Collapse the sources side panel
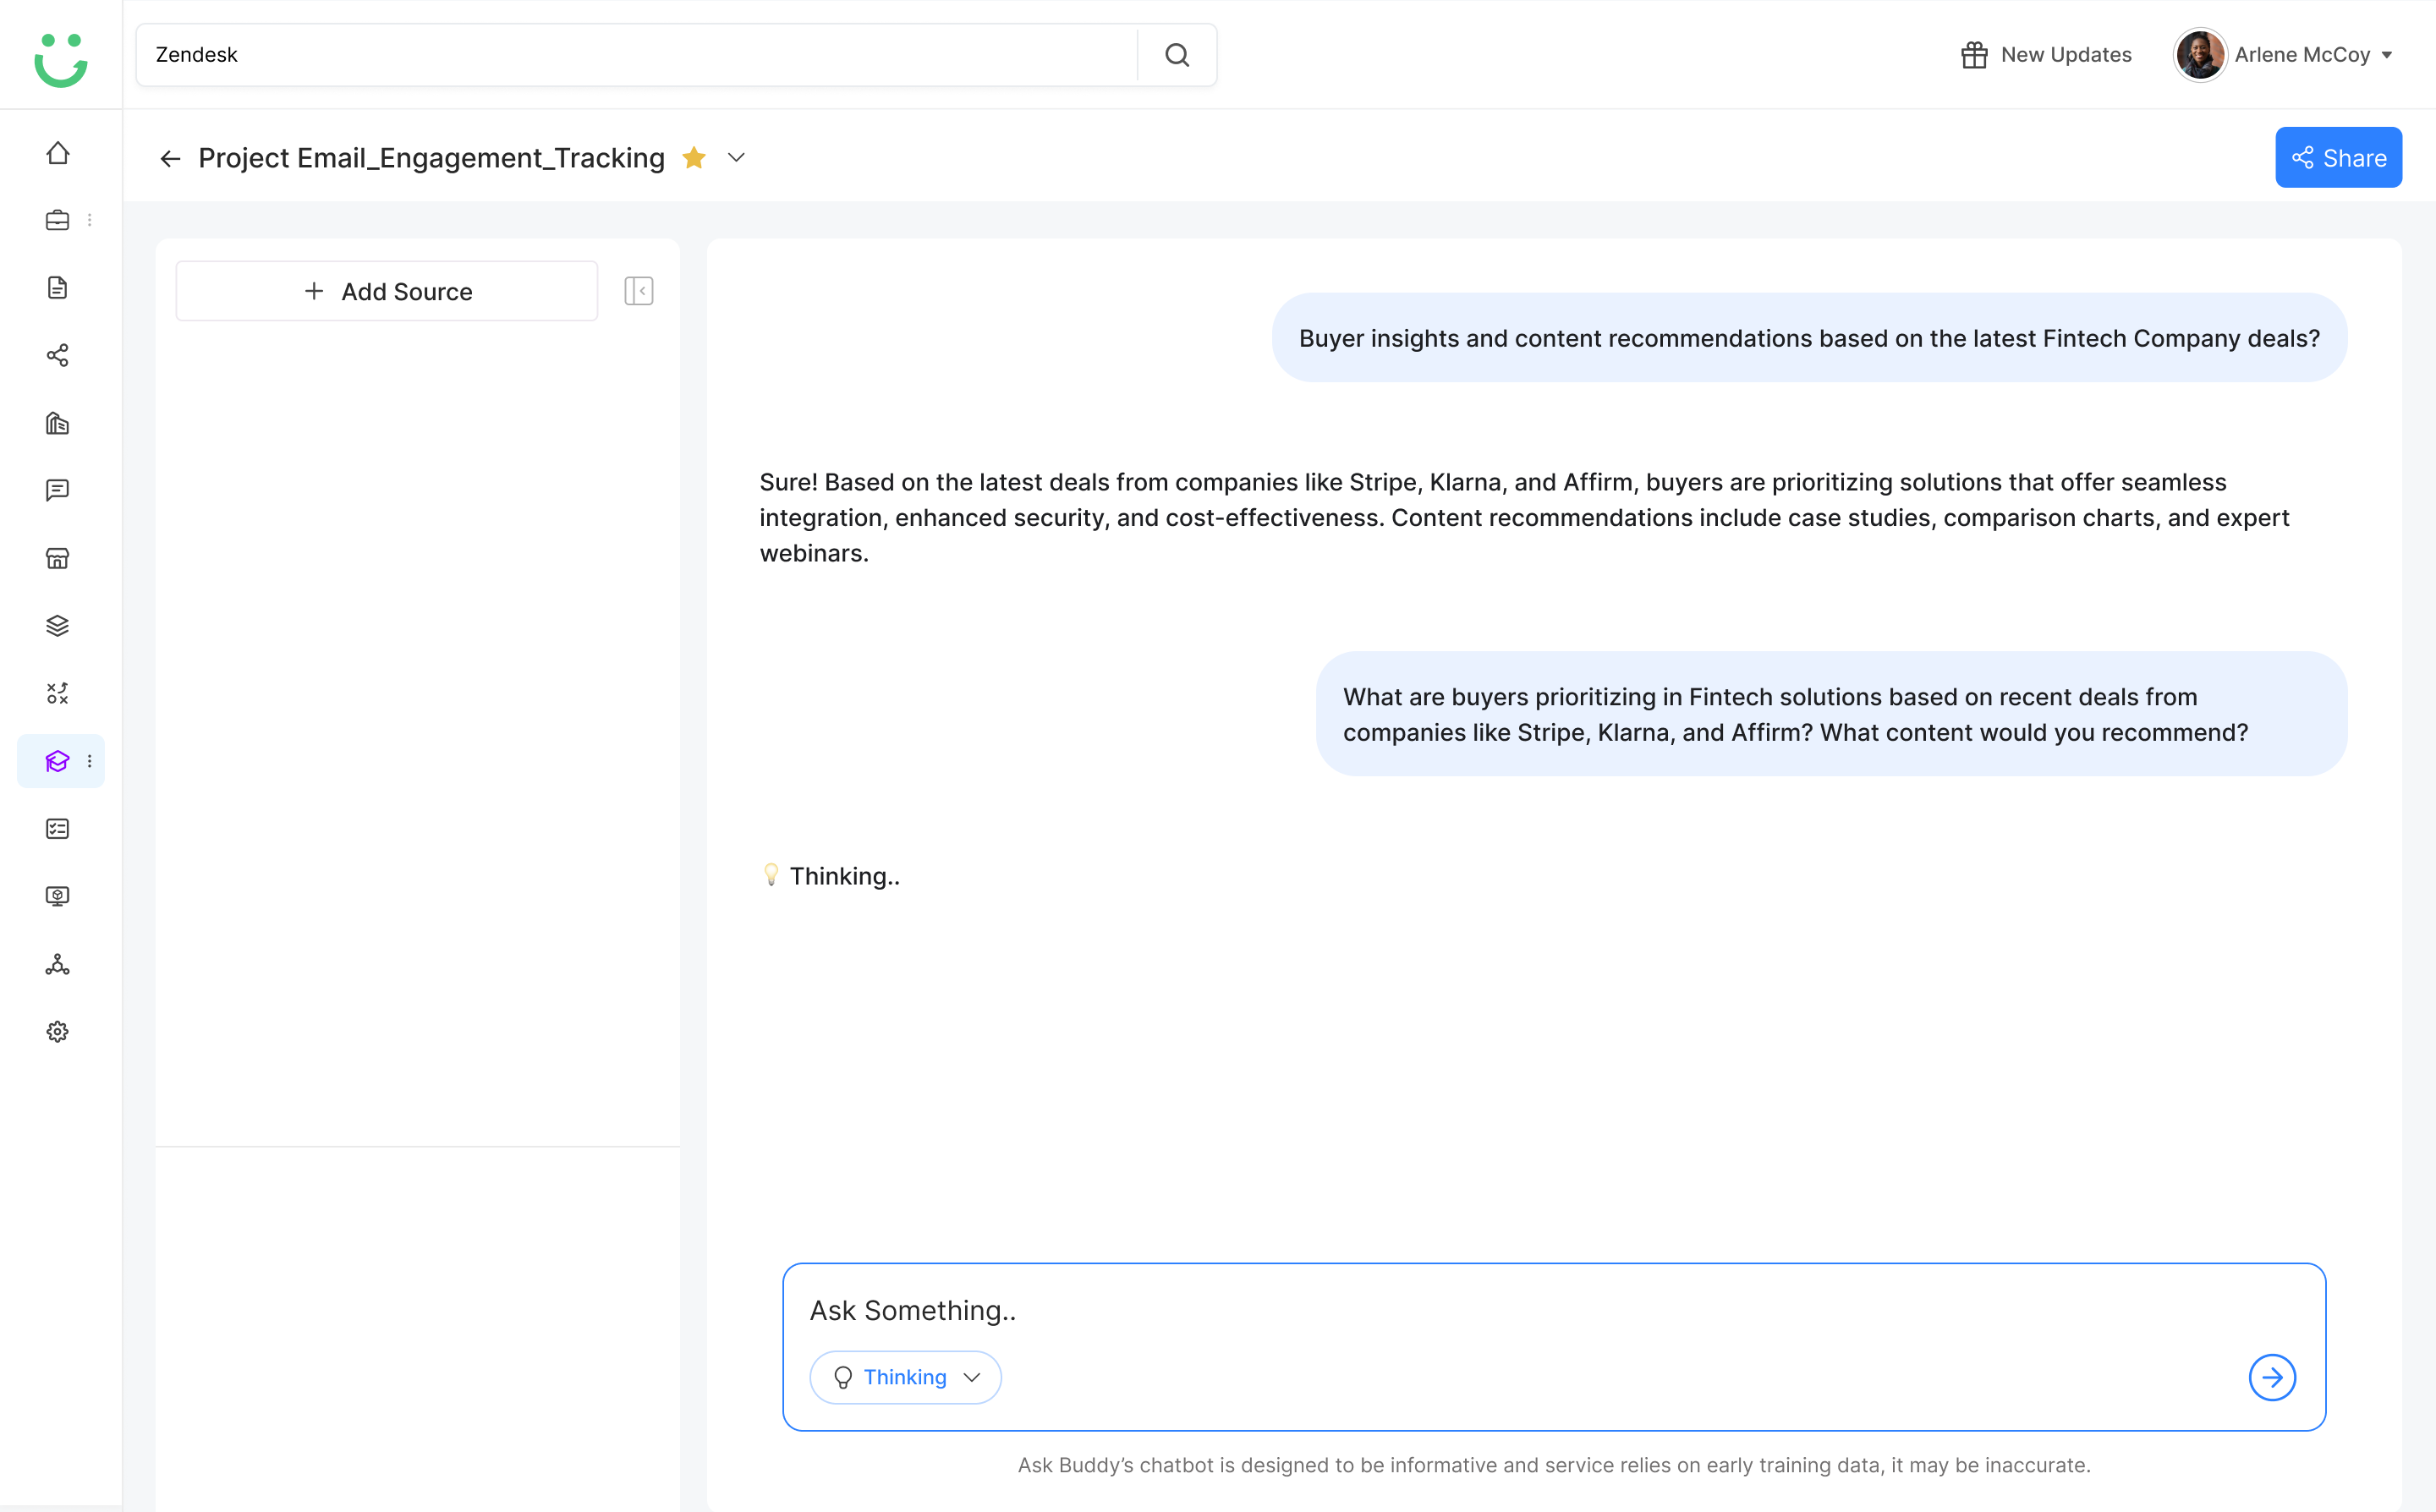The width and height of the screenshot is (2436, 1512). click(638, 291)
